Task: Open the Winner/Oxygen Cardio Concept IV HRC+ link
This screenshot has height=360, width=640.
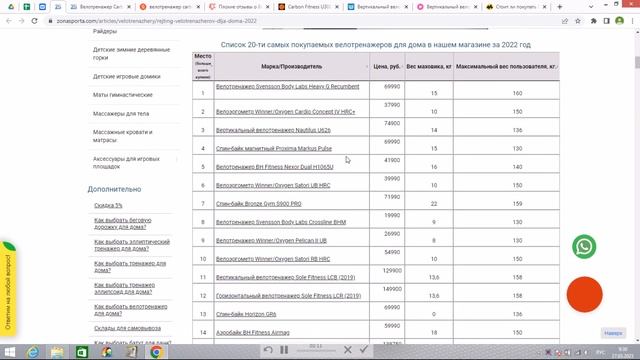Action: pos(285,111)
